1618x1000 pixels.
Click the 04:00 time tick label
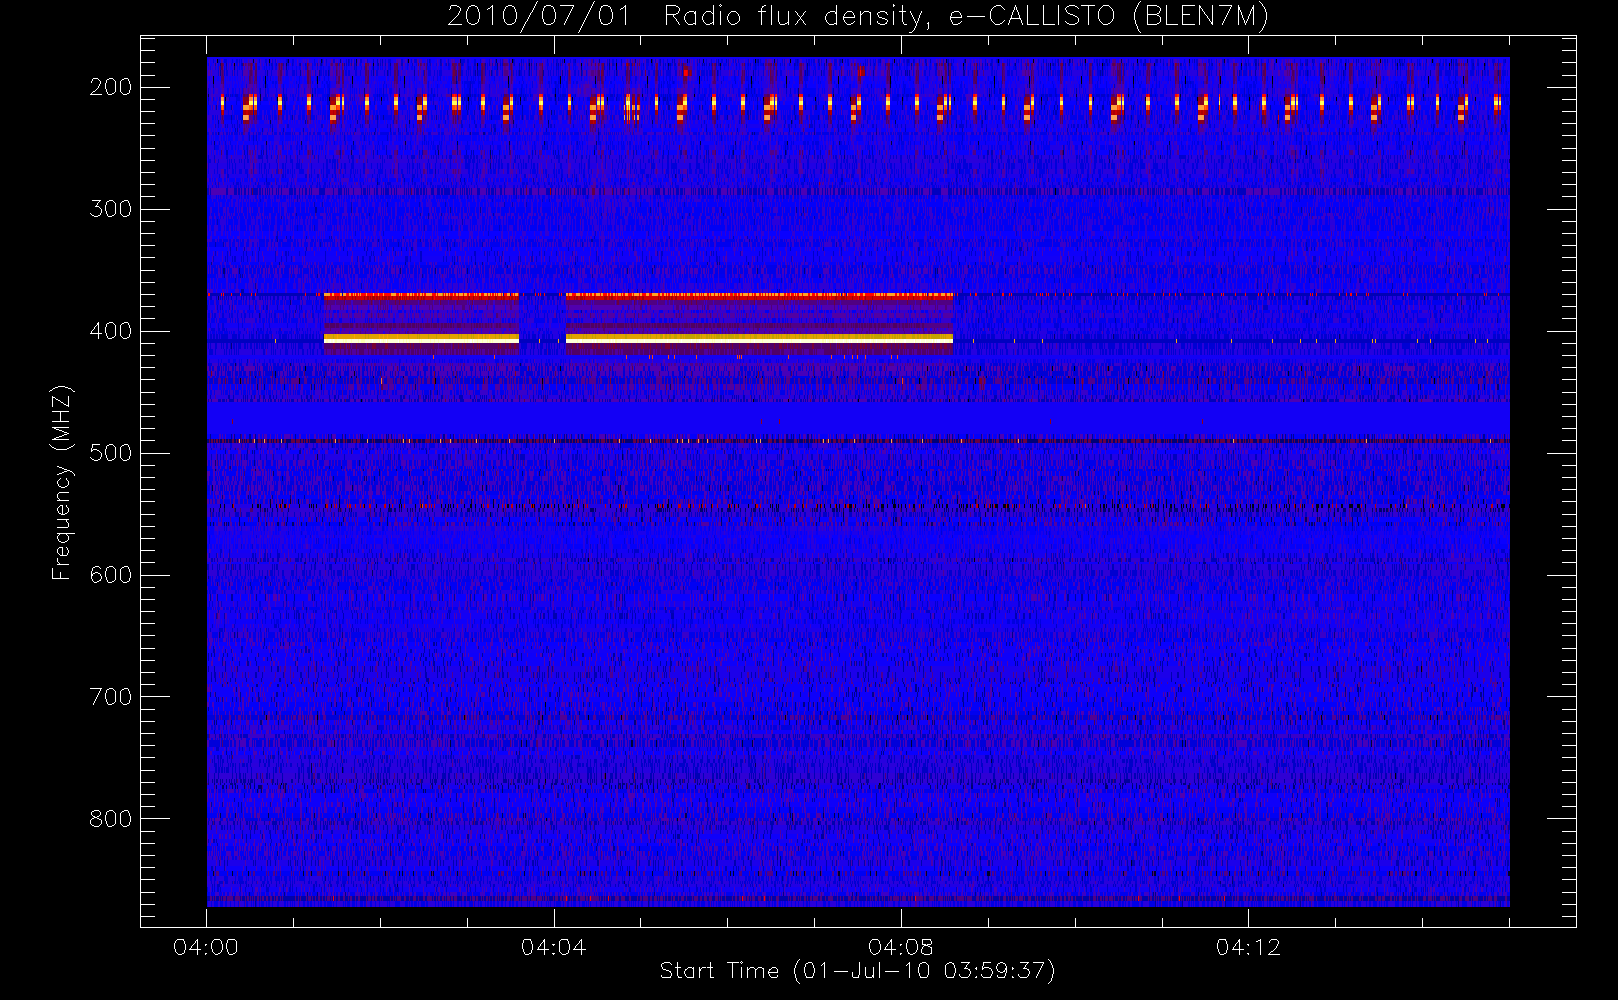click(206, 947)
